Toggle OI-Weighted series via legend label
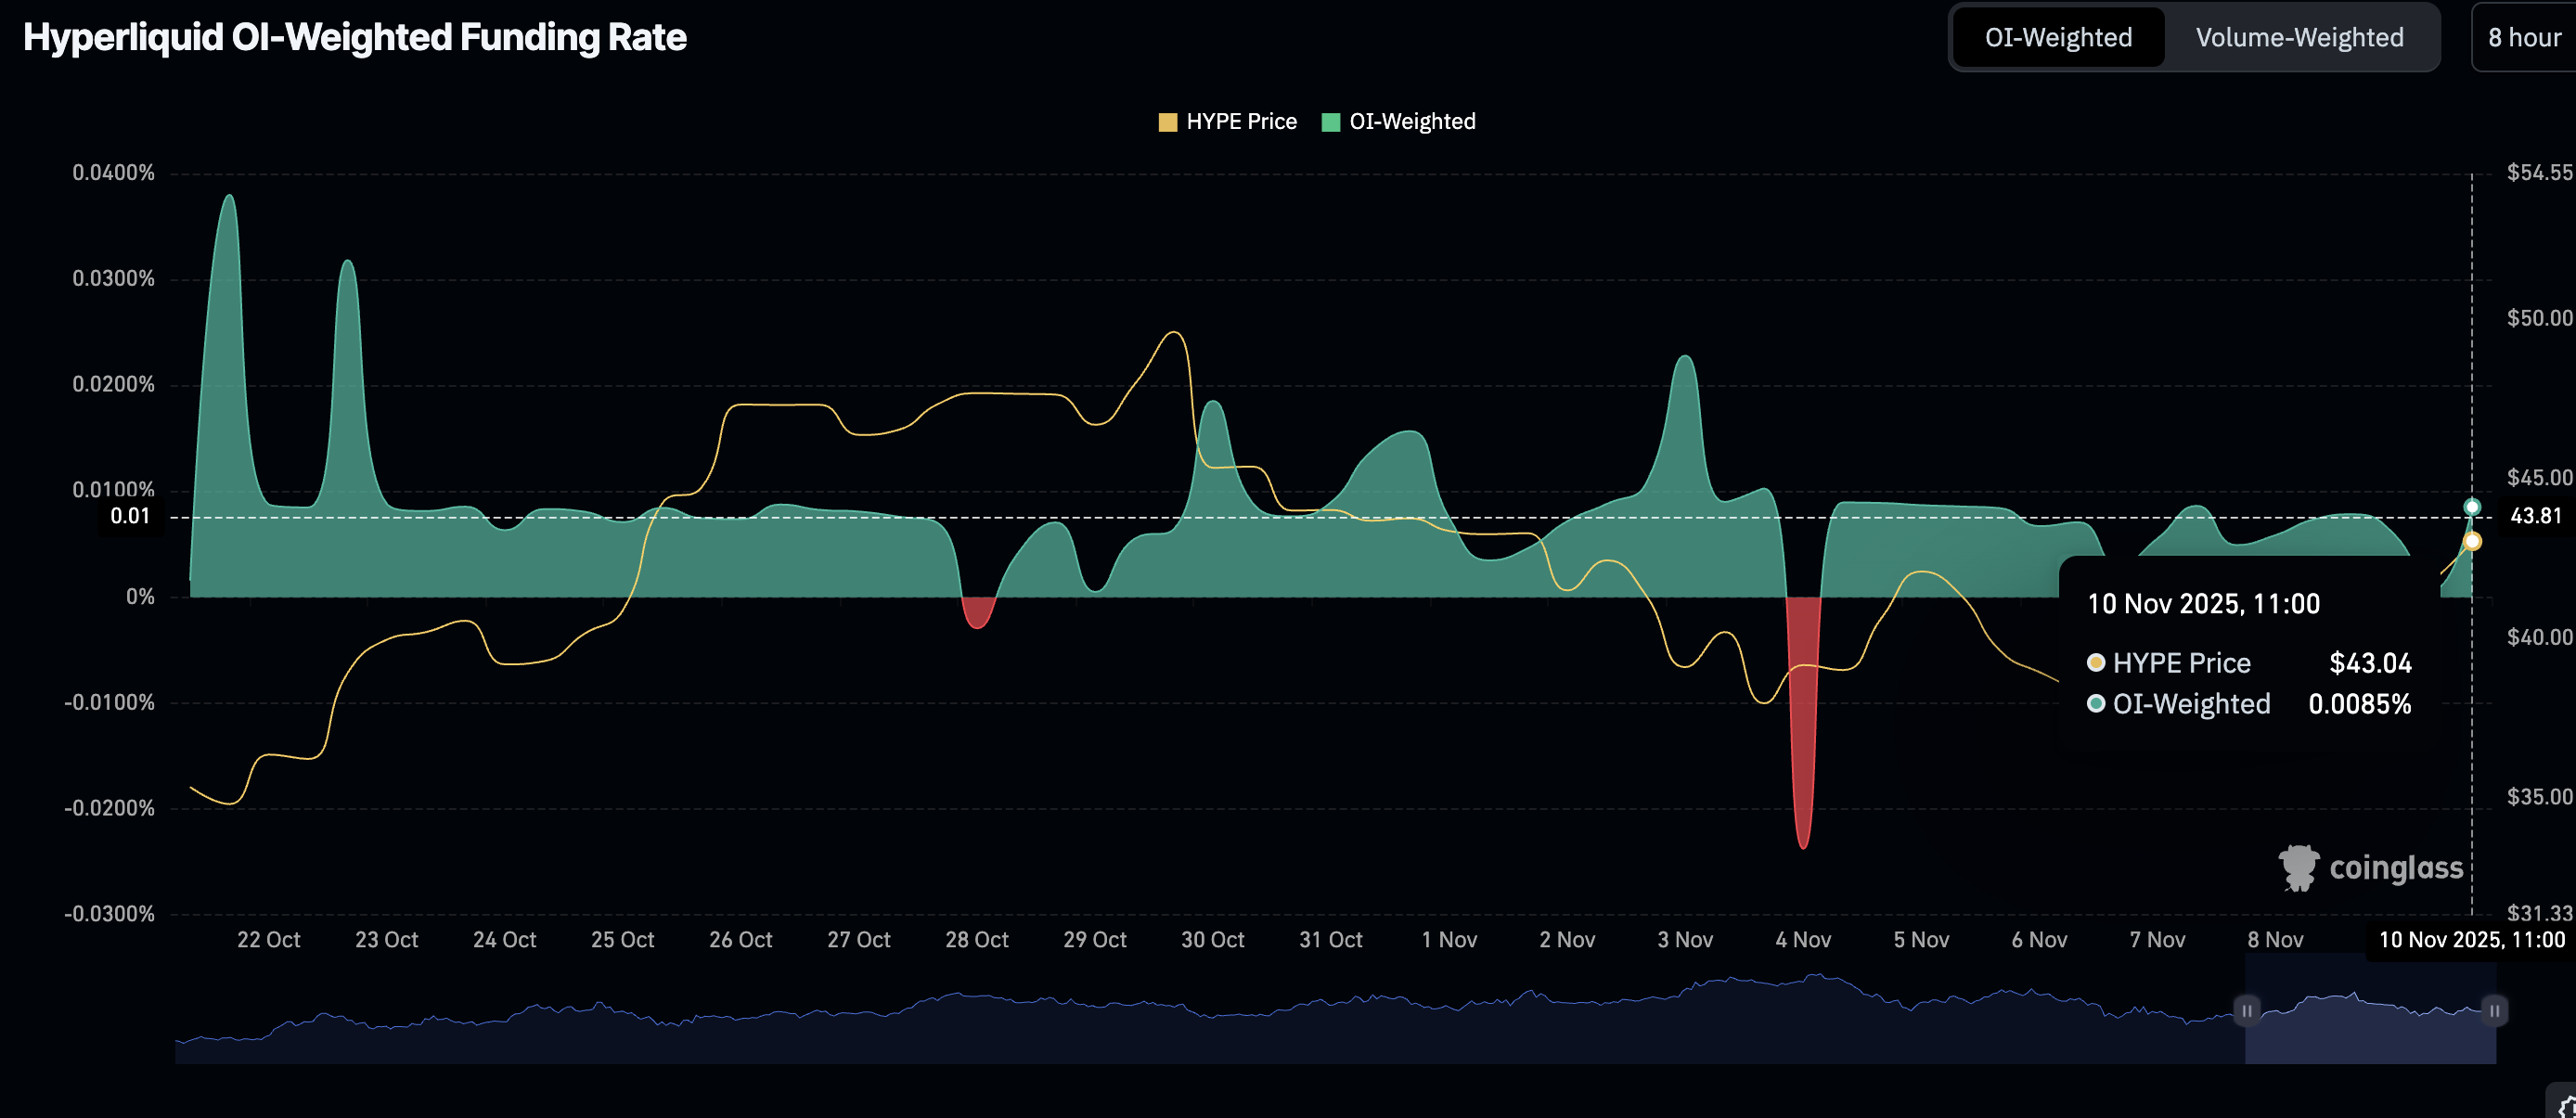 [1411, 122]
